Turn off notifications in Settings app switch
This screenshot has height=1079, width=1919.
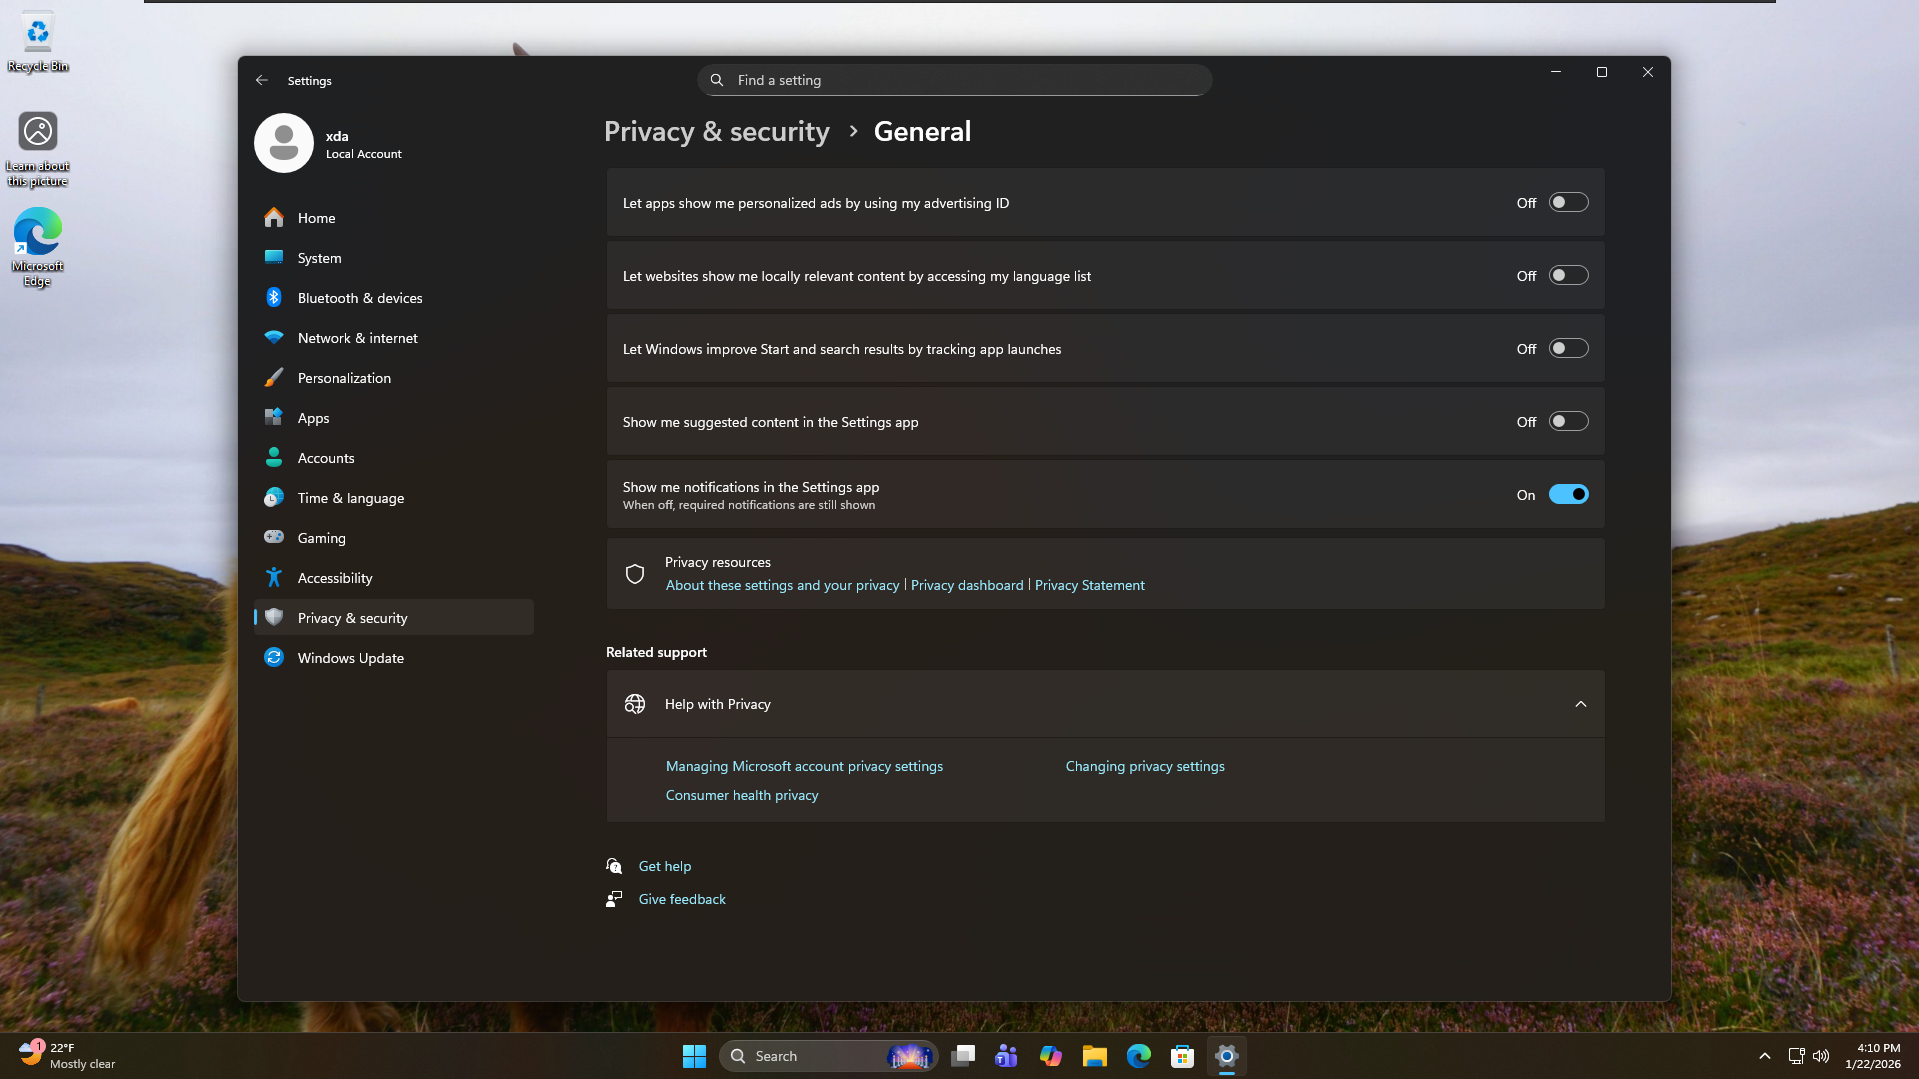coord(1568,495)
